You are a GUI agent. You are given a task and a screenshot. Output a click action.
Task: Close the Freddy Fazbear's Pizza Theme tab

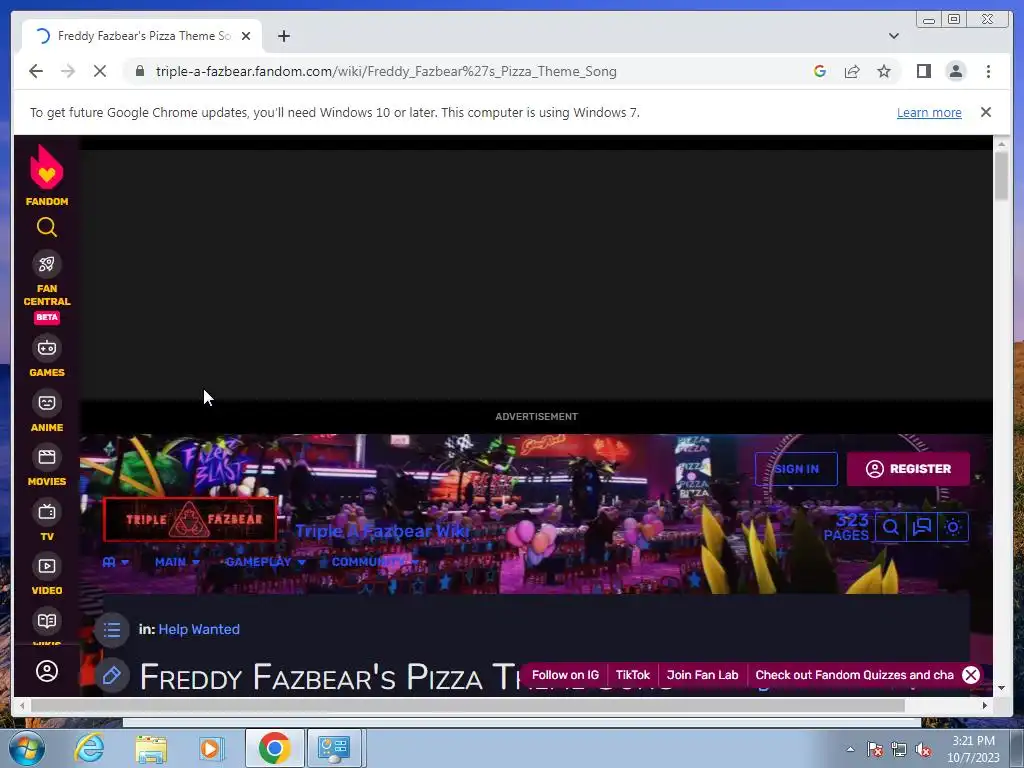(x=246, y=36)
